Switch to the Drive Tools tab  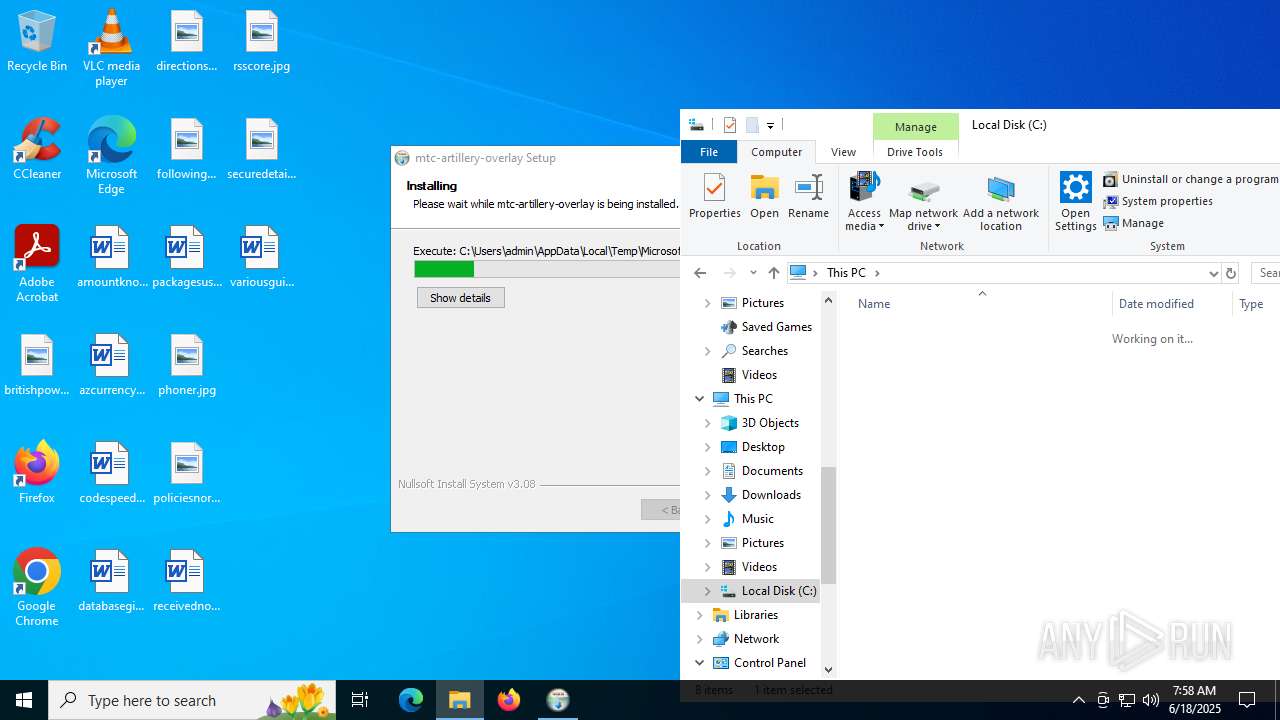(915, 152)
